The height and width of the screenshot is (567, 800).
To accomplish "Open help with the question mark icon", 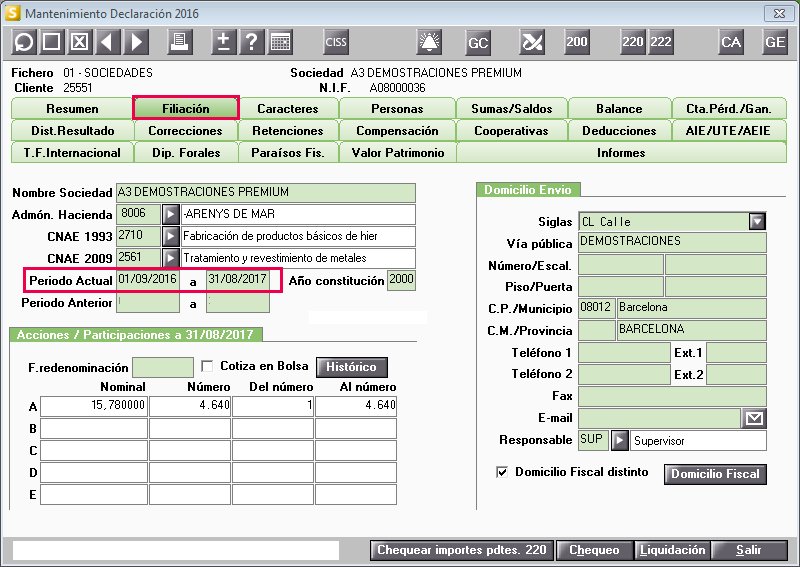I will [x=252, y=42].
